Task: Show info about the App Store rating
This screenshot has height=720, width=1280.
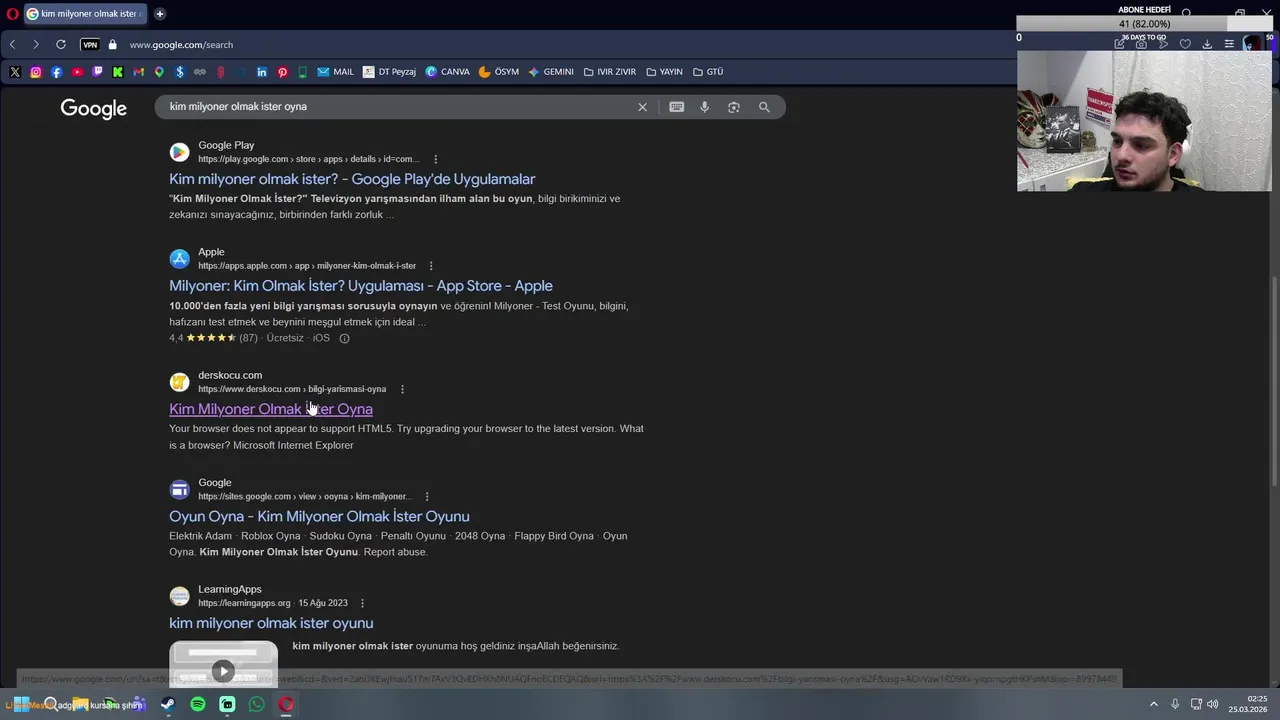Action: click(x=344, y=338)
